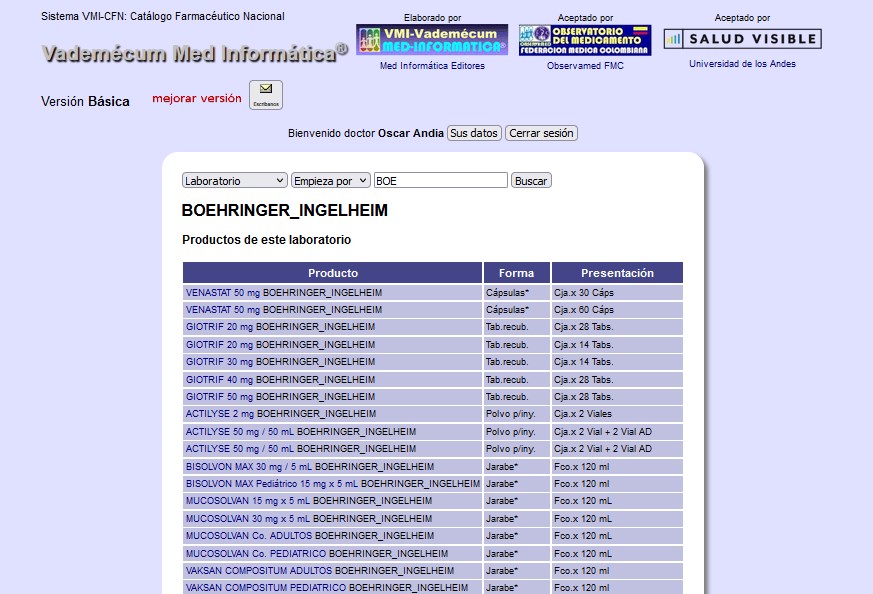The height and width of the screenshot is (594, 873).
Task: Click the BOEHRINGER_INGELHEIM laboratory heading
Action: pyautogui.click(x=285, y=210)
